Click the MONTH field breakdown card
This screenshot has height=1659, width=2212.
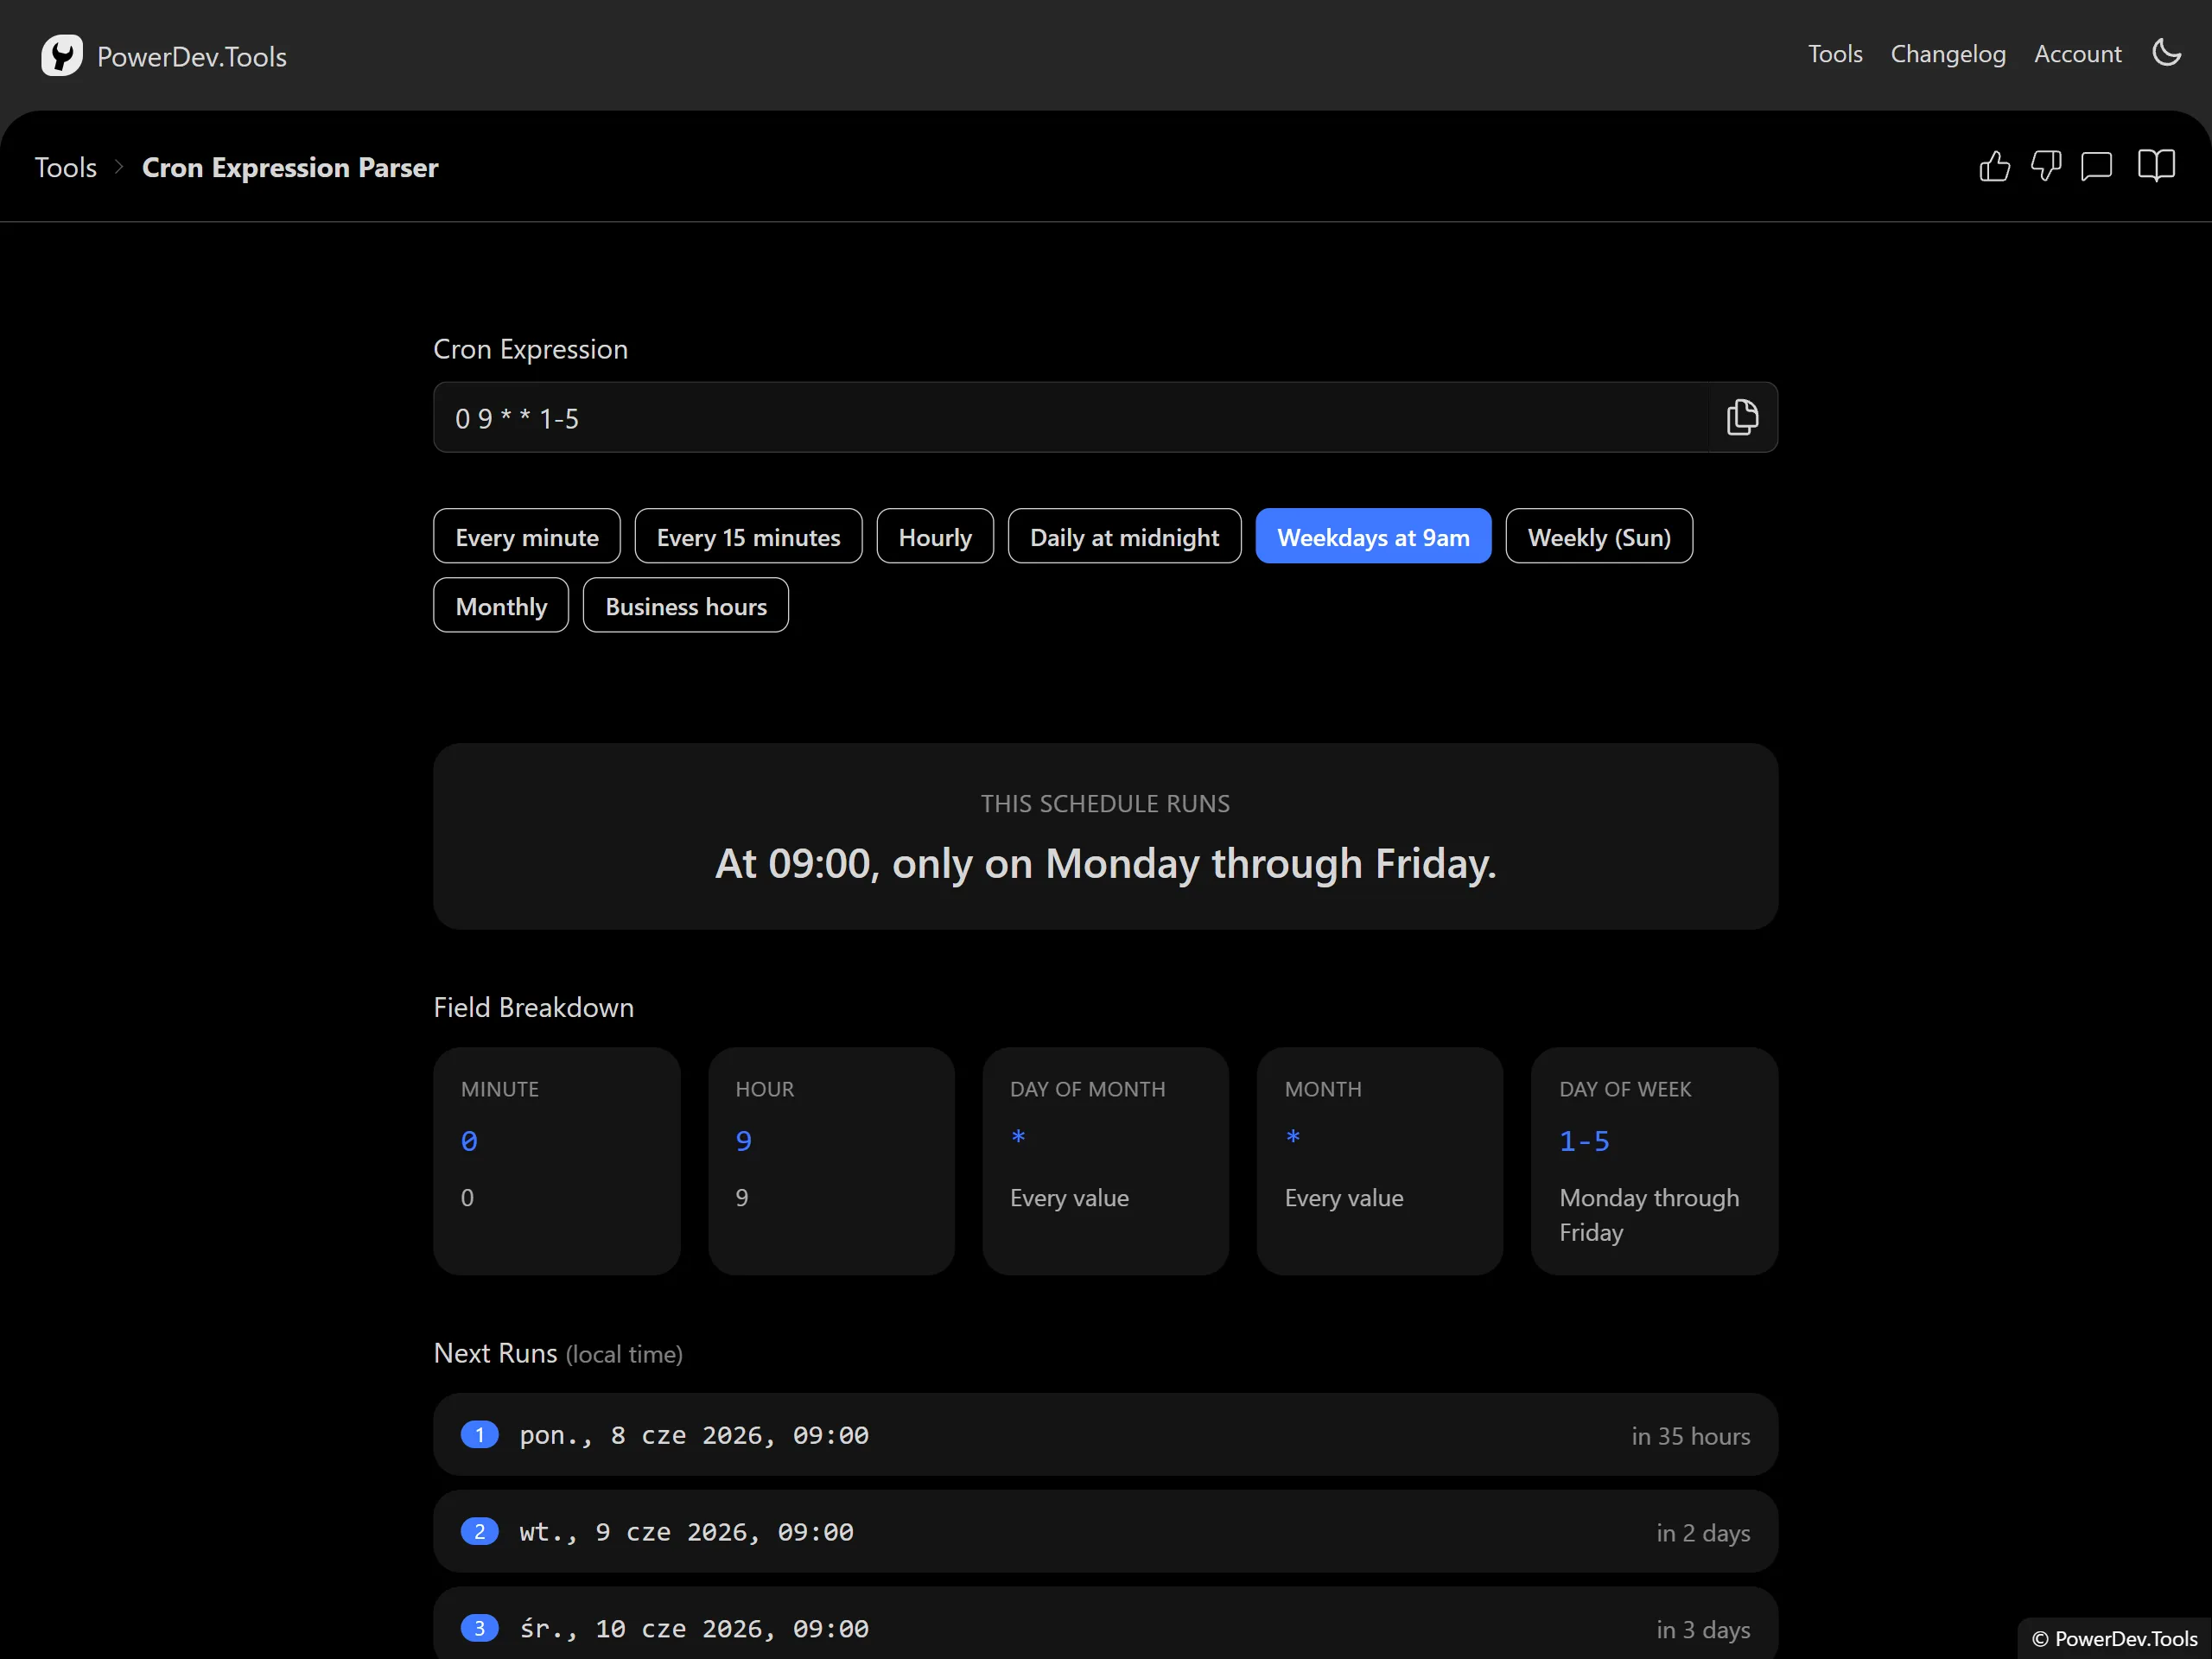[x=1380, y=1161]
